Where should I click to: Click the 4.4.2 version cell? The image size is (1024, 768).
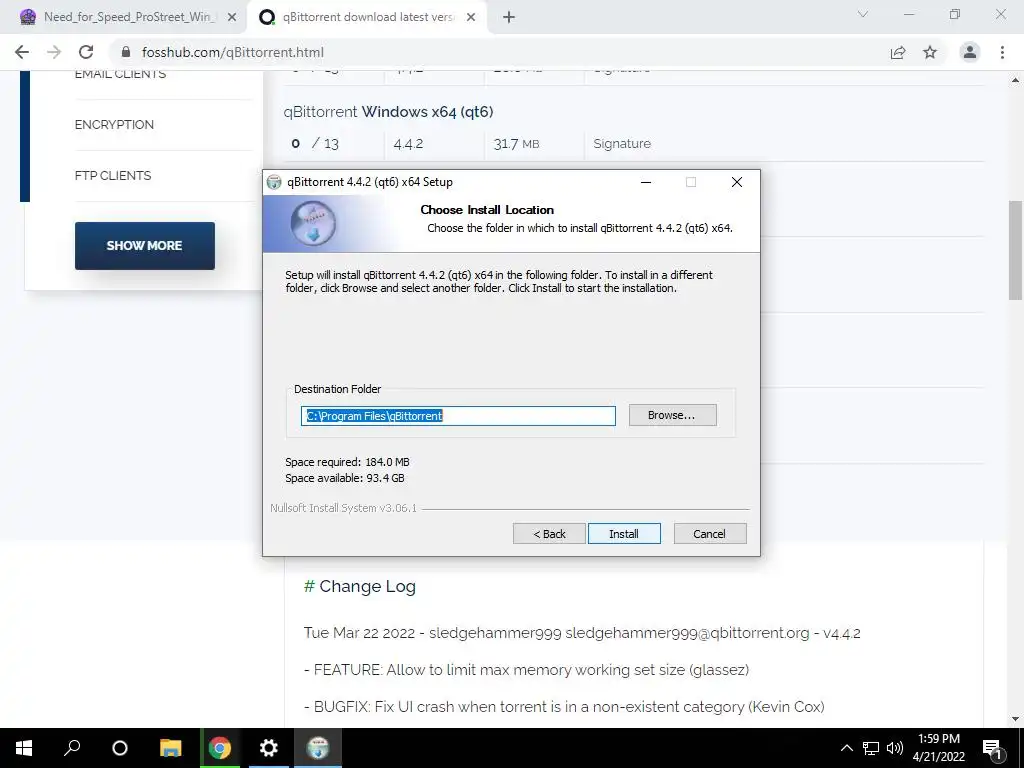tap(408, 144)
